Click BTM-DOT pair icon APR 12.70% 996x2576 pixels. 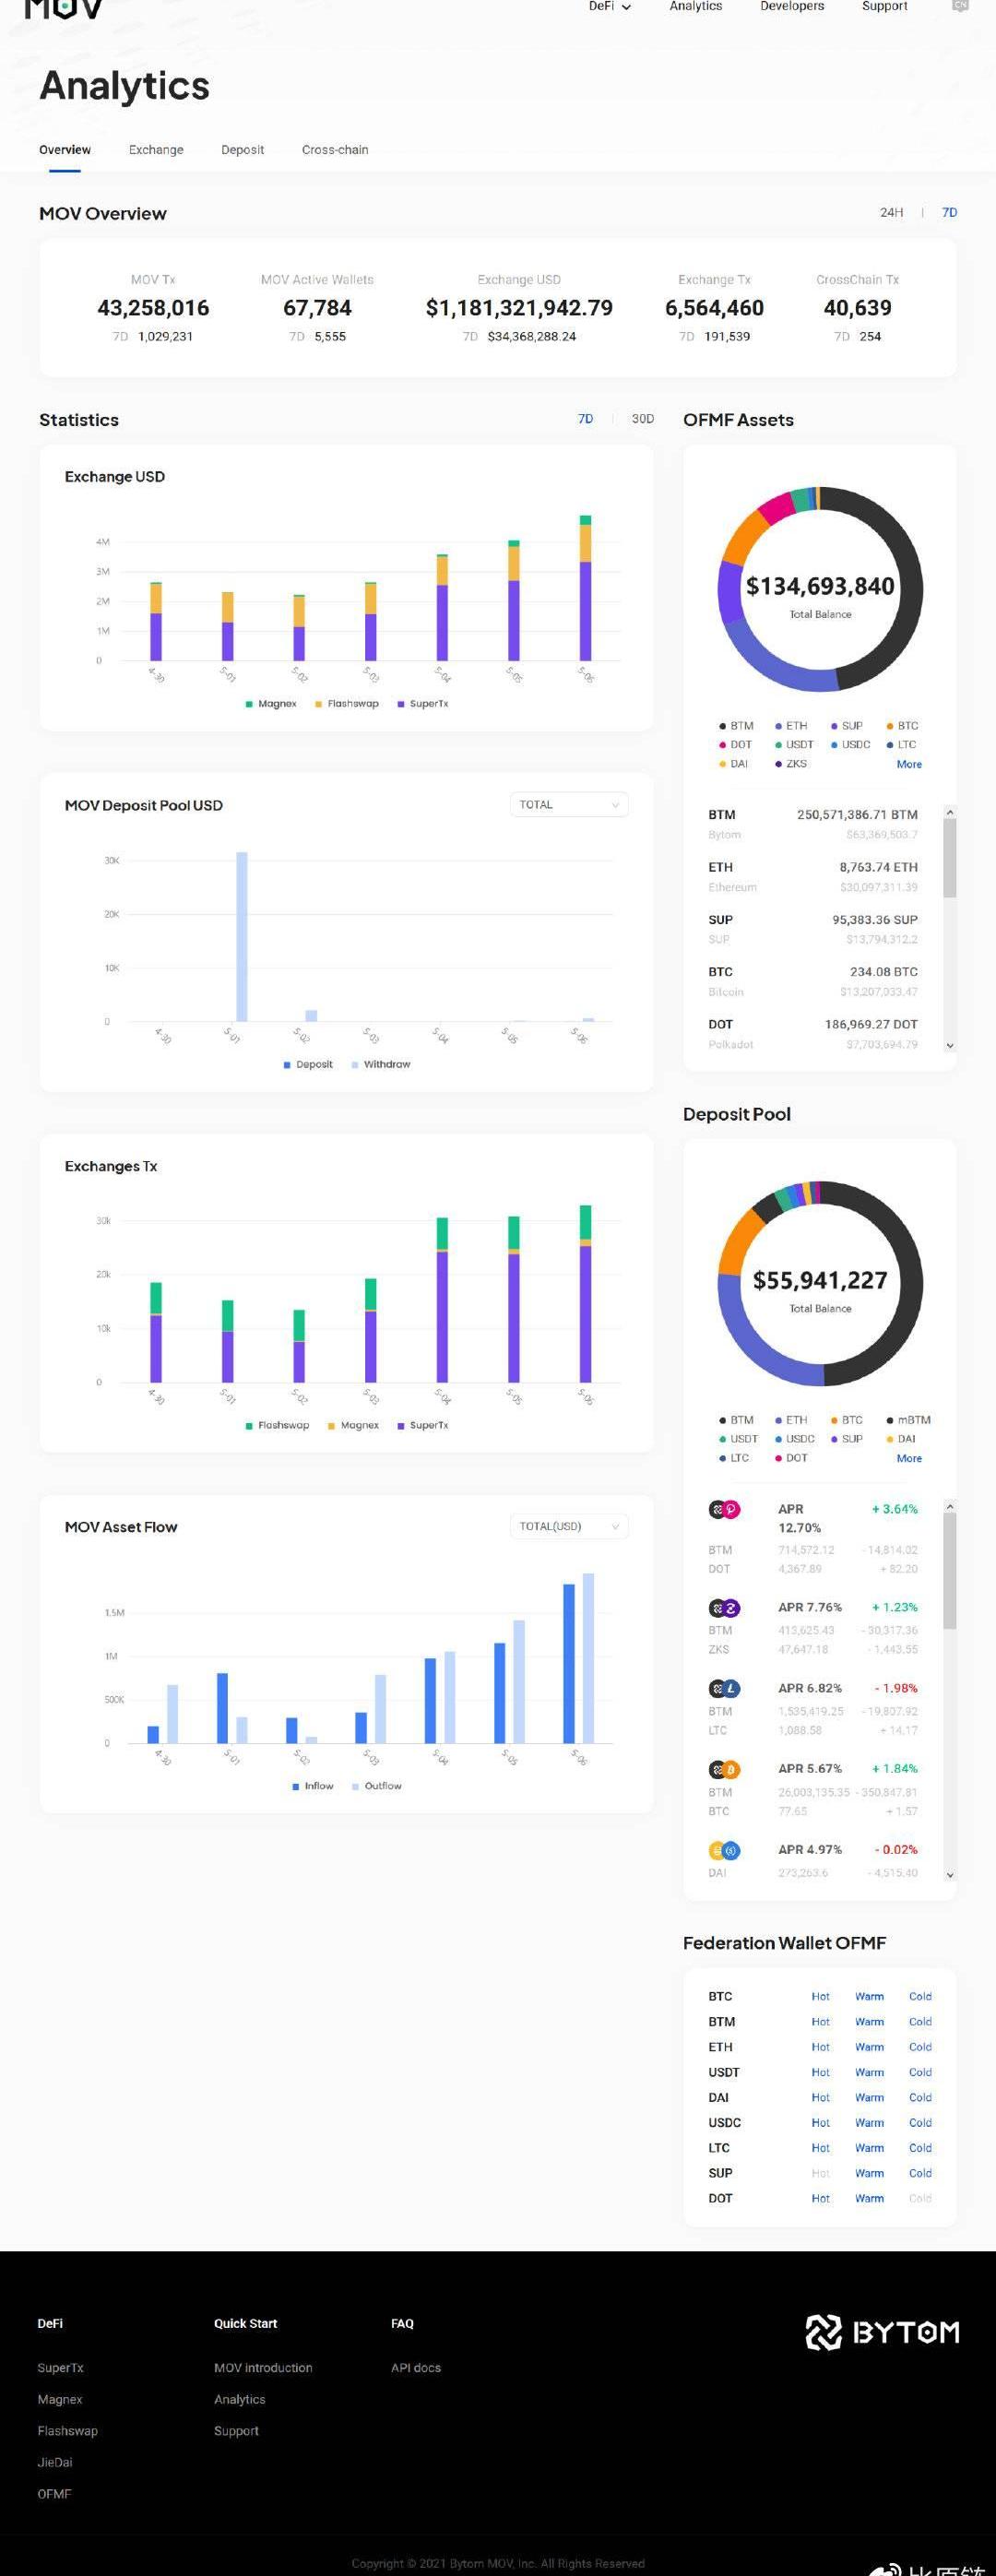724,1510
